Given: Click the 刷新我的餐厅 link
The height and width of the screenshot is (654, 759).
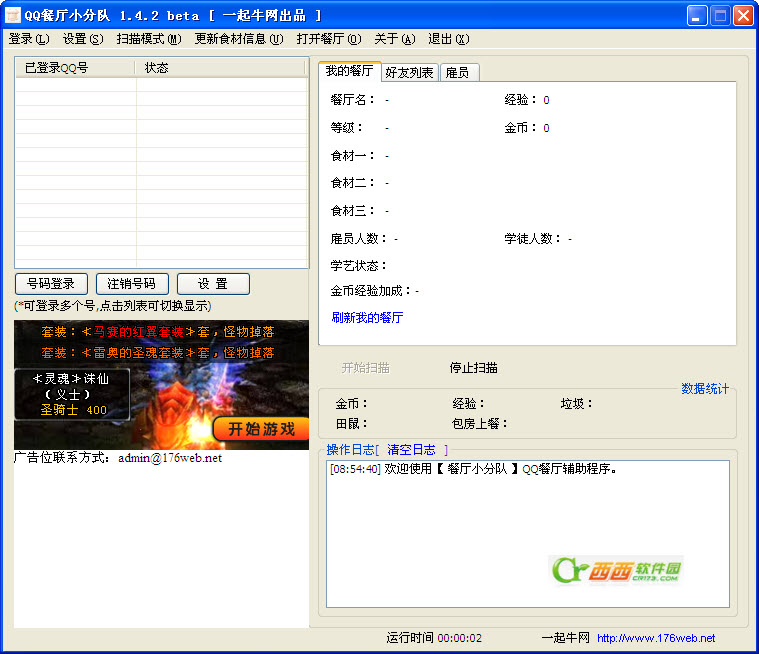Looking at the screenshot, I should 367,318.
